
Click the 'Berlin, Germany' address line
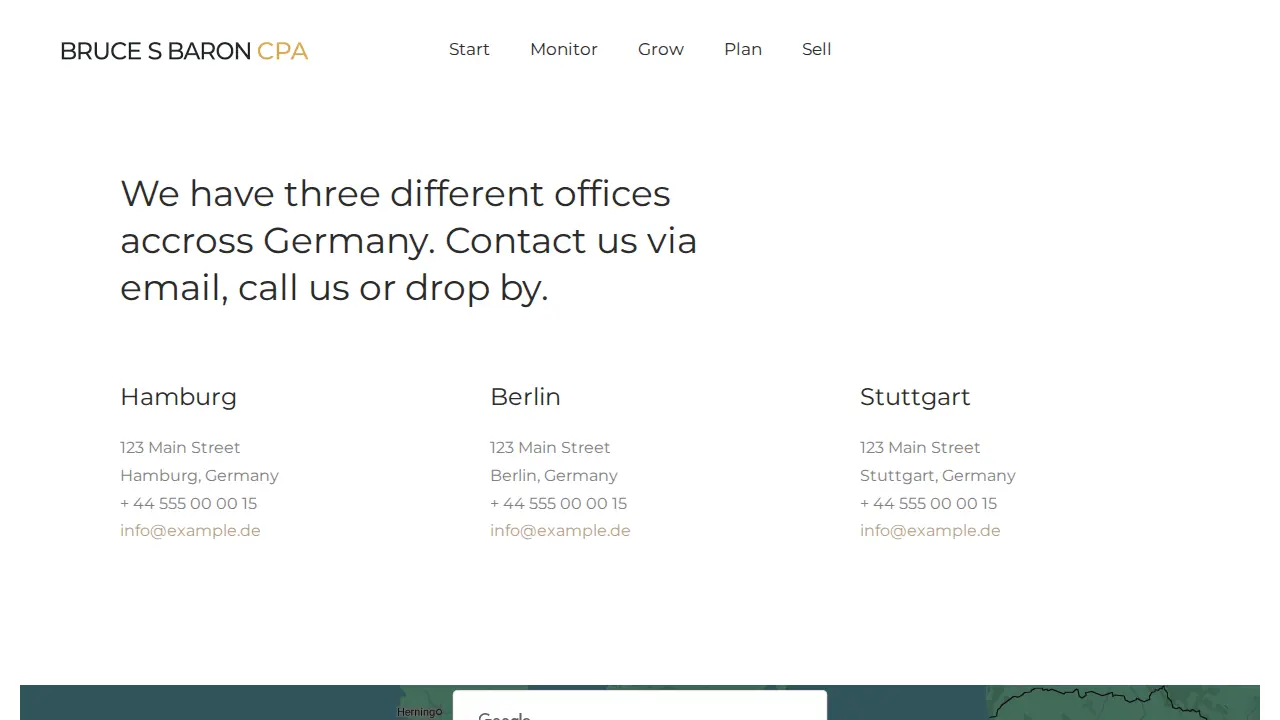pos(554,476)
